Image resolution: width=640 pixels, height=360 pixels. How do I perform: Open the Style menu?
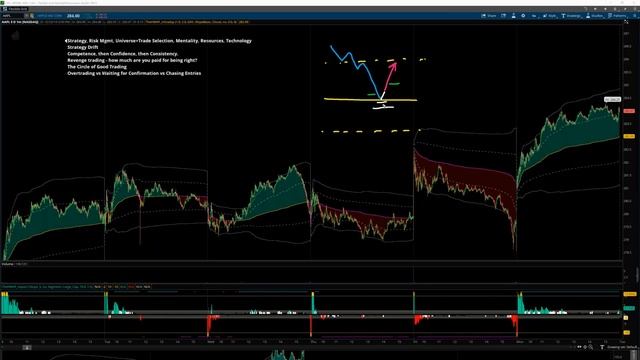point(549,16)
